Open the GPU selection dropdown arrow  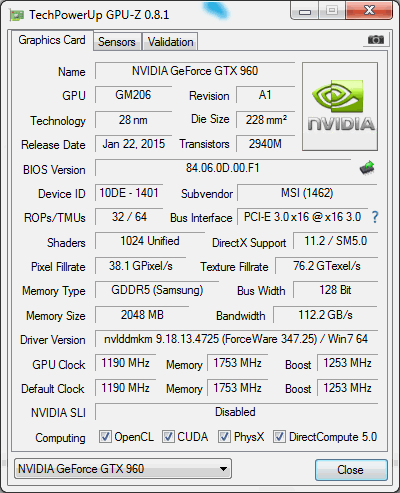pos(223,469)
